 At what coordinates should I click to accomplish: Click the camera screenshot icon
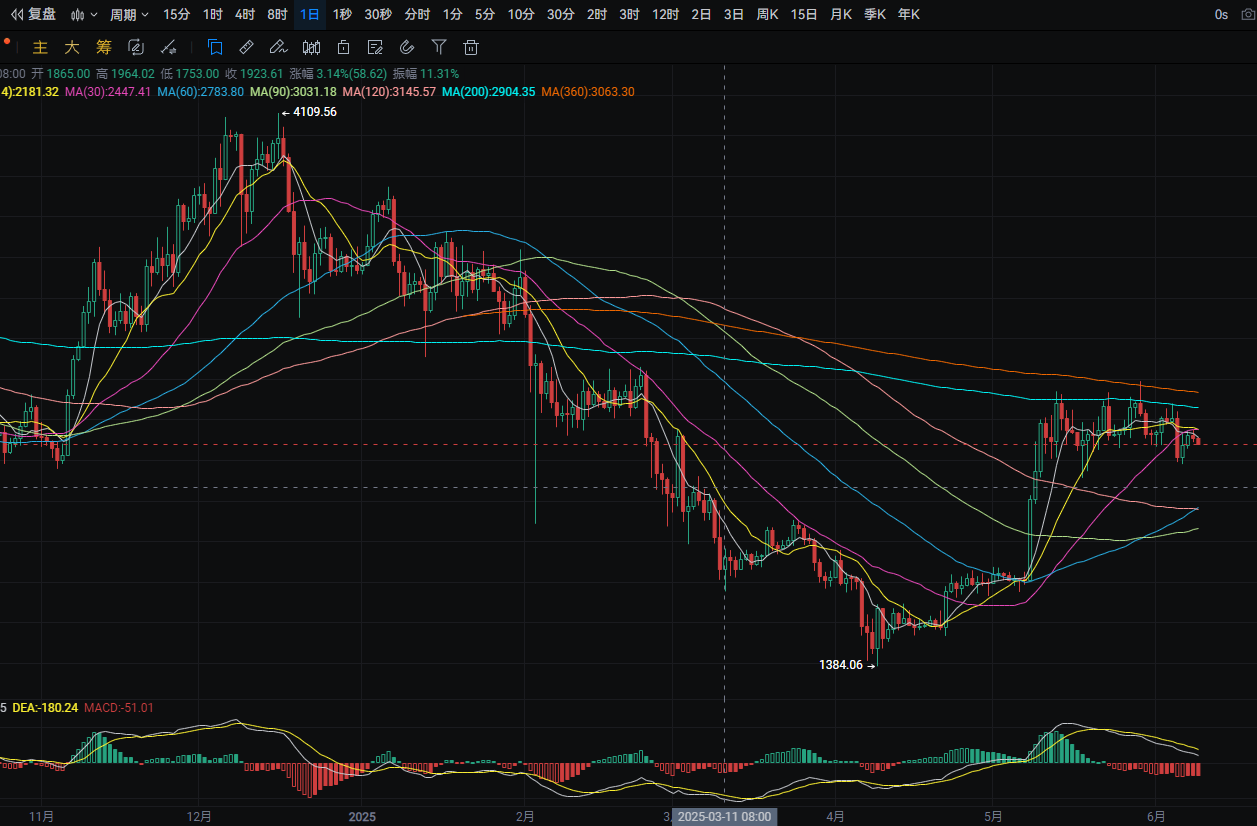click(x=1245, y=14)
